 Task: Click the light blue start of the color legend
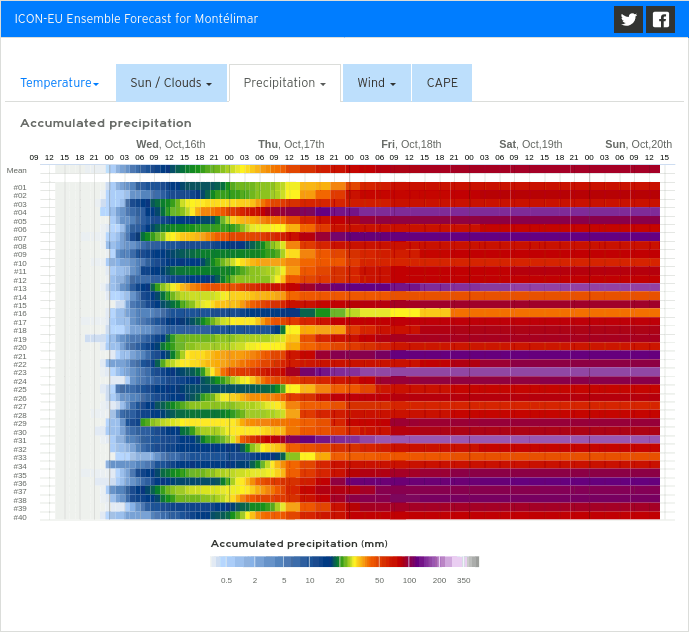click(216, 561)
